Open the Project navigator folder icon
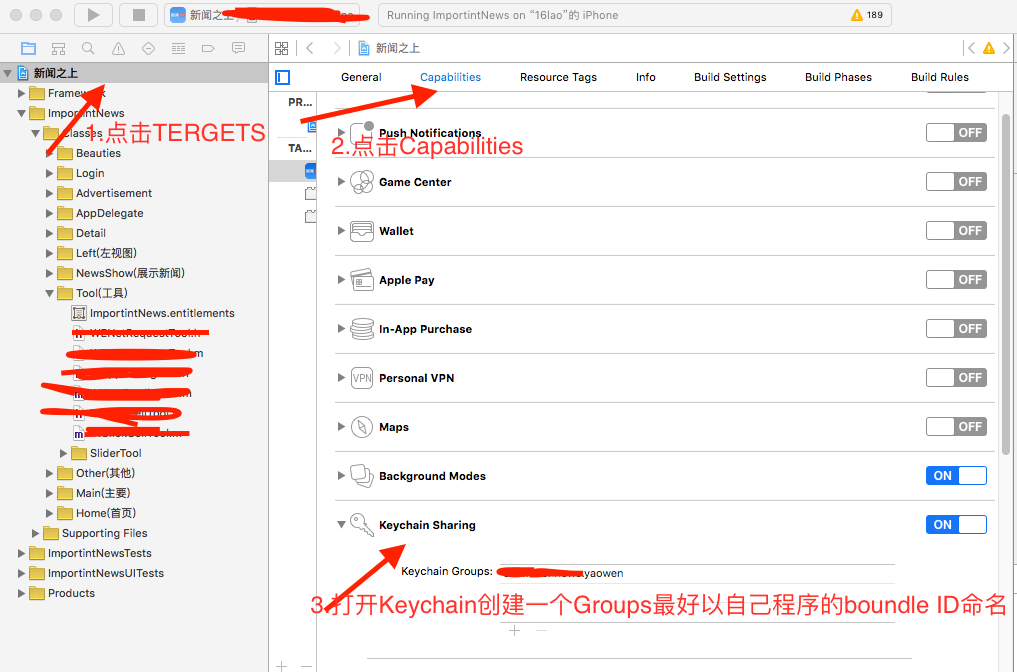This screenshot has width=1017, height=672. click(x=28, y=48)
